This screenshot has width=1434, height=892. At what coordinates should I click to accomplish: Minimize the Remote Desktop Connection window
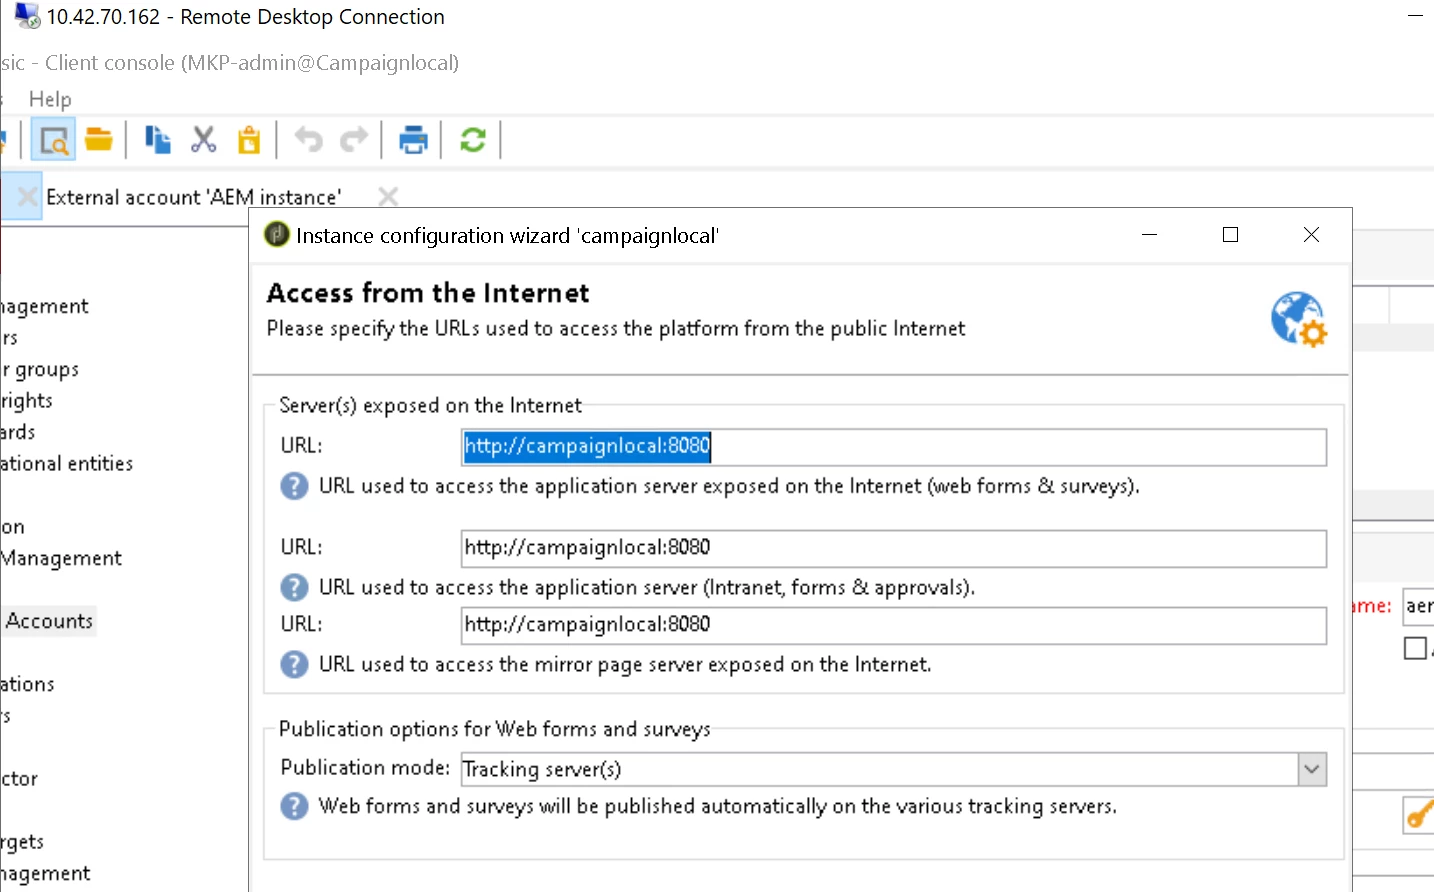coord(1414,16)
